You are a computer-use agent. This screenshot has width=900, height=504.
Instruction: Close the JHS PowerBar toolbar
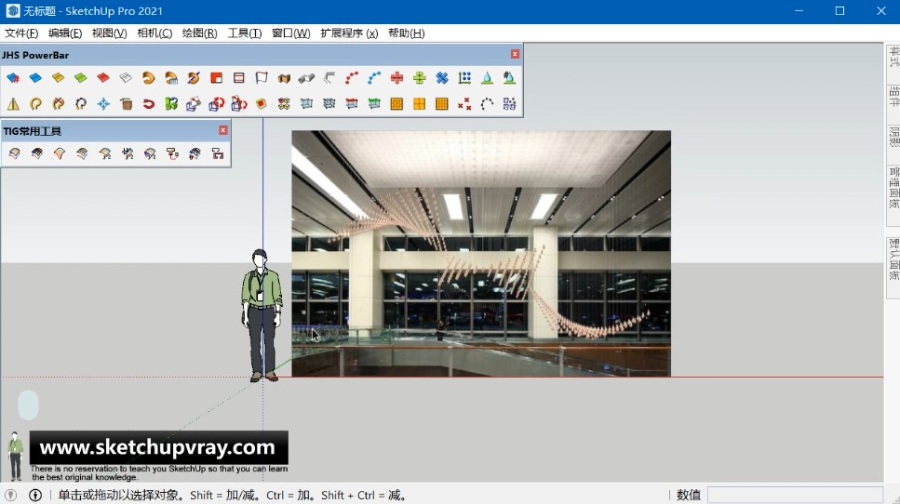(515, 54)
